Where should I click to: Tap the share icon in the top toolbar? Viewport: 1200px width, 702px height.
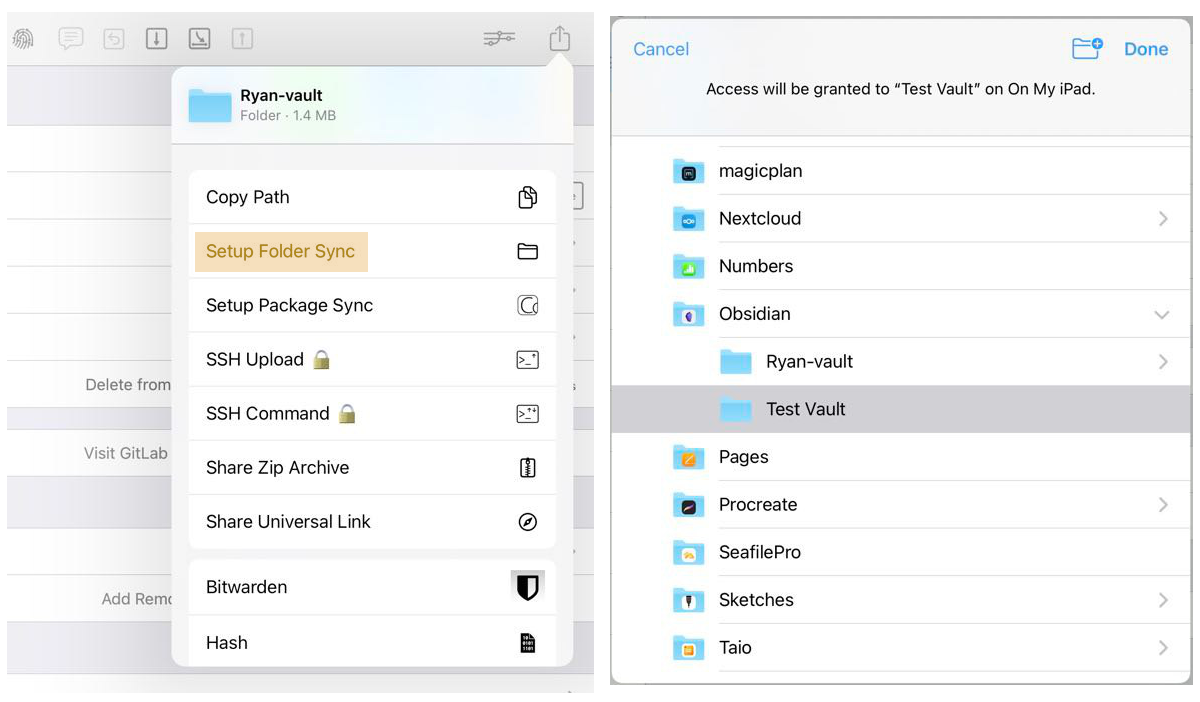coord(559,39)
